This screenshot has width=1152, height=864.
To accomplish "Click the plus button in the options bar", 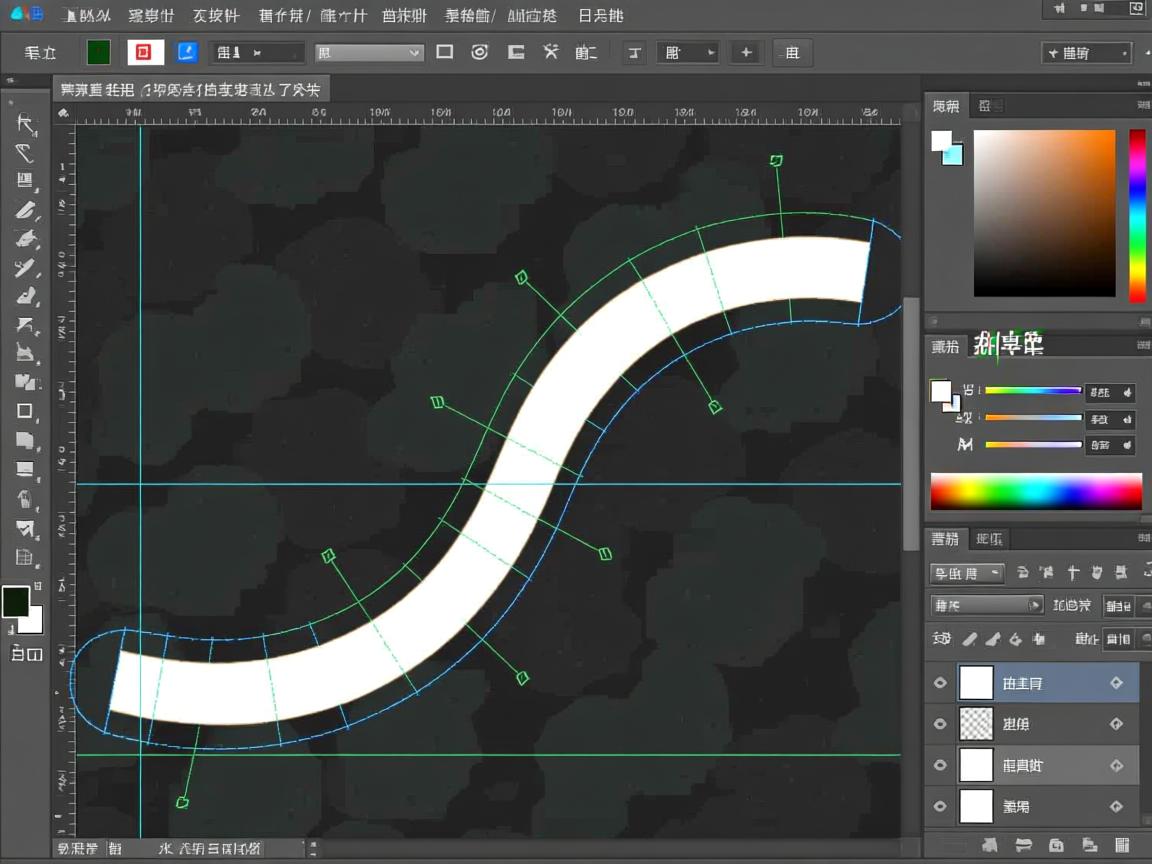I will click(746, 53).
